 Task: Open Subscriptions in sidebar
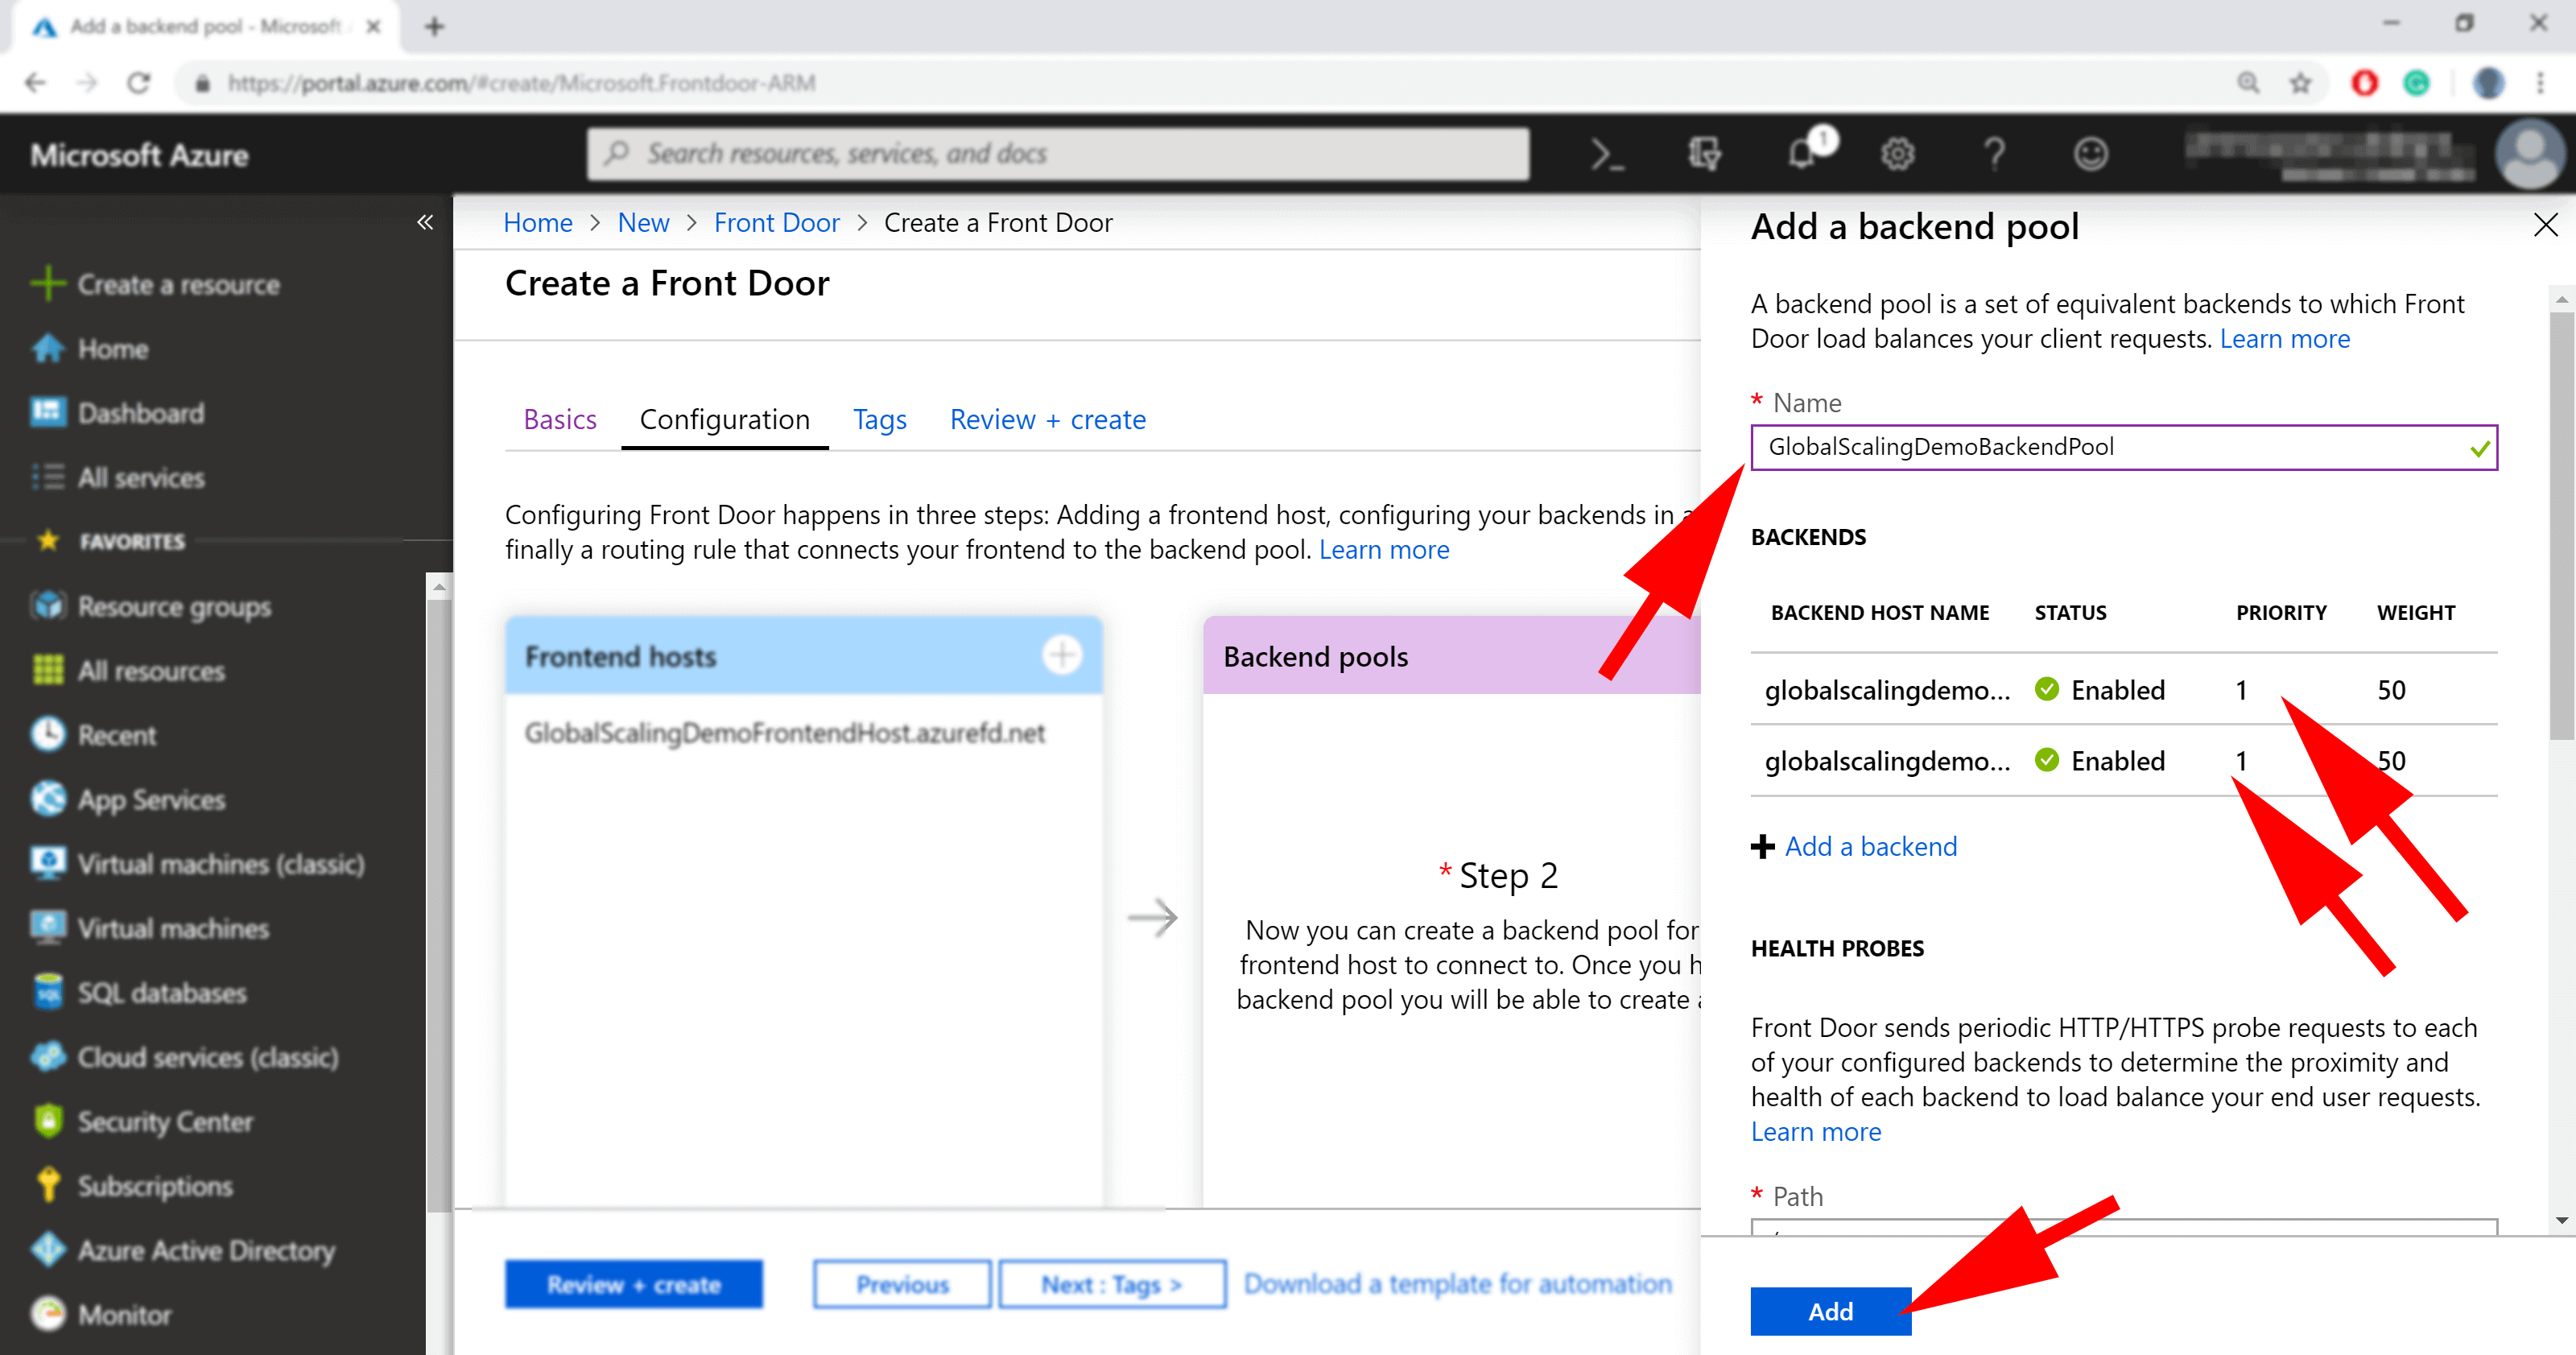coord(155,1186)
